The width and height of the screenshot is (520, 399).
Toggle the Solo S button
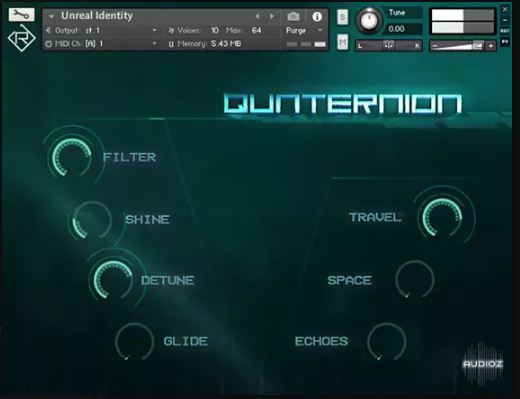[x=342, y=17]
